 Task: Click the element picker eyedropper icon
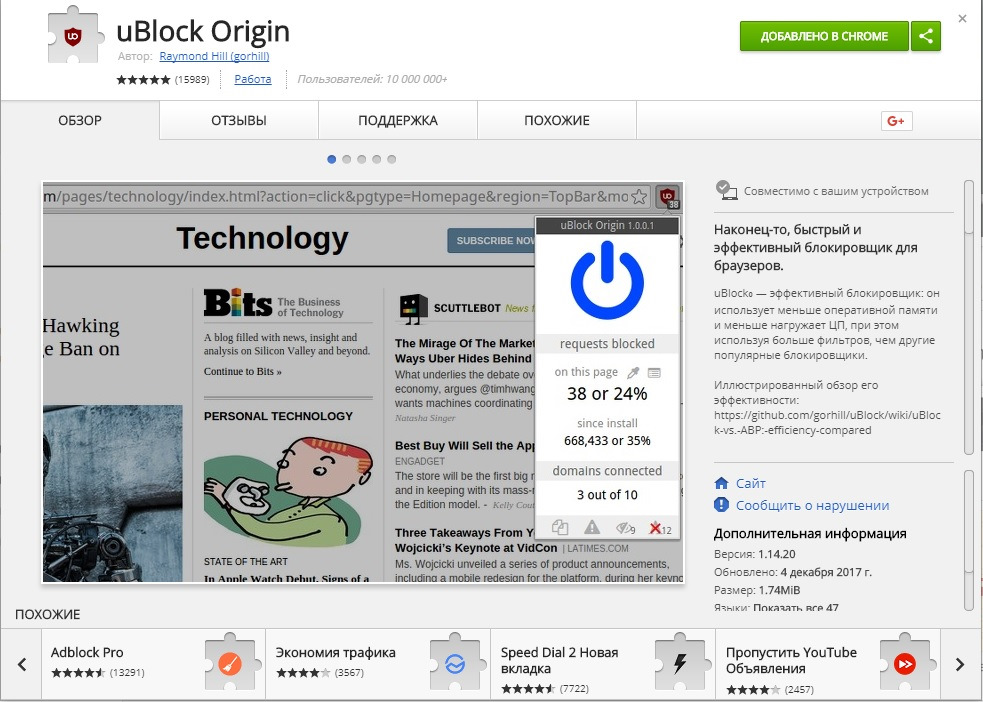[x=633, y=372]
